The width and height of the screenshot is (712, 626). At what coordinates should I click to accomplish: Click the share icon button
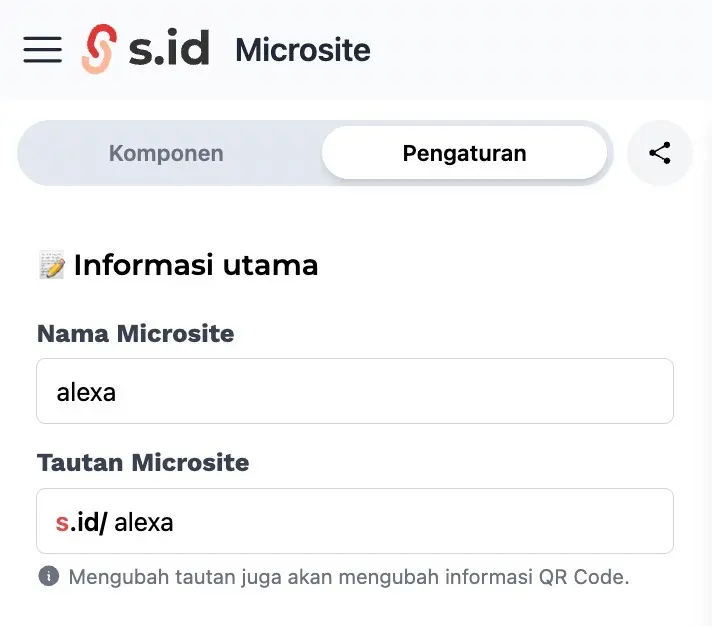click(659, 153)
